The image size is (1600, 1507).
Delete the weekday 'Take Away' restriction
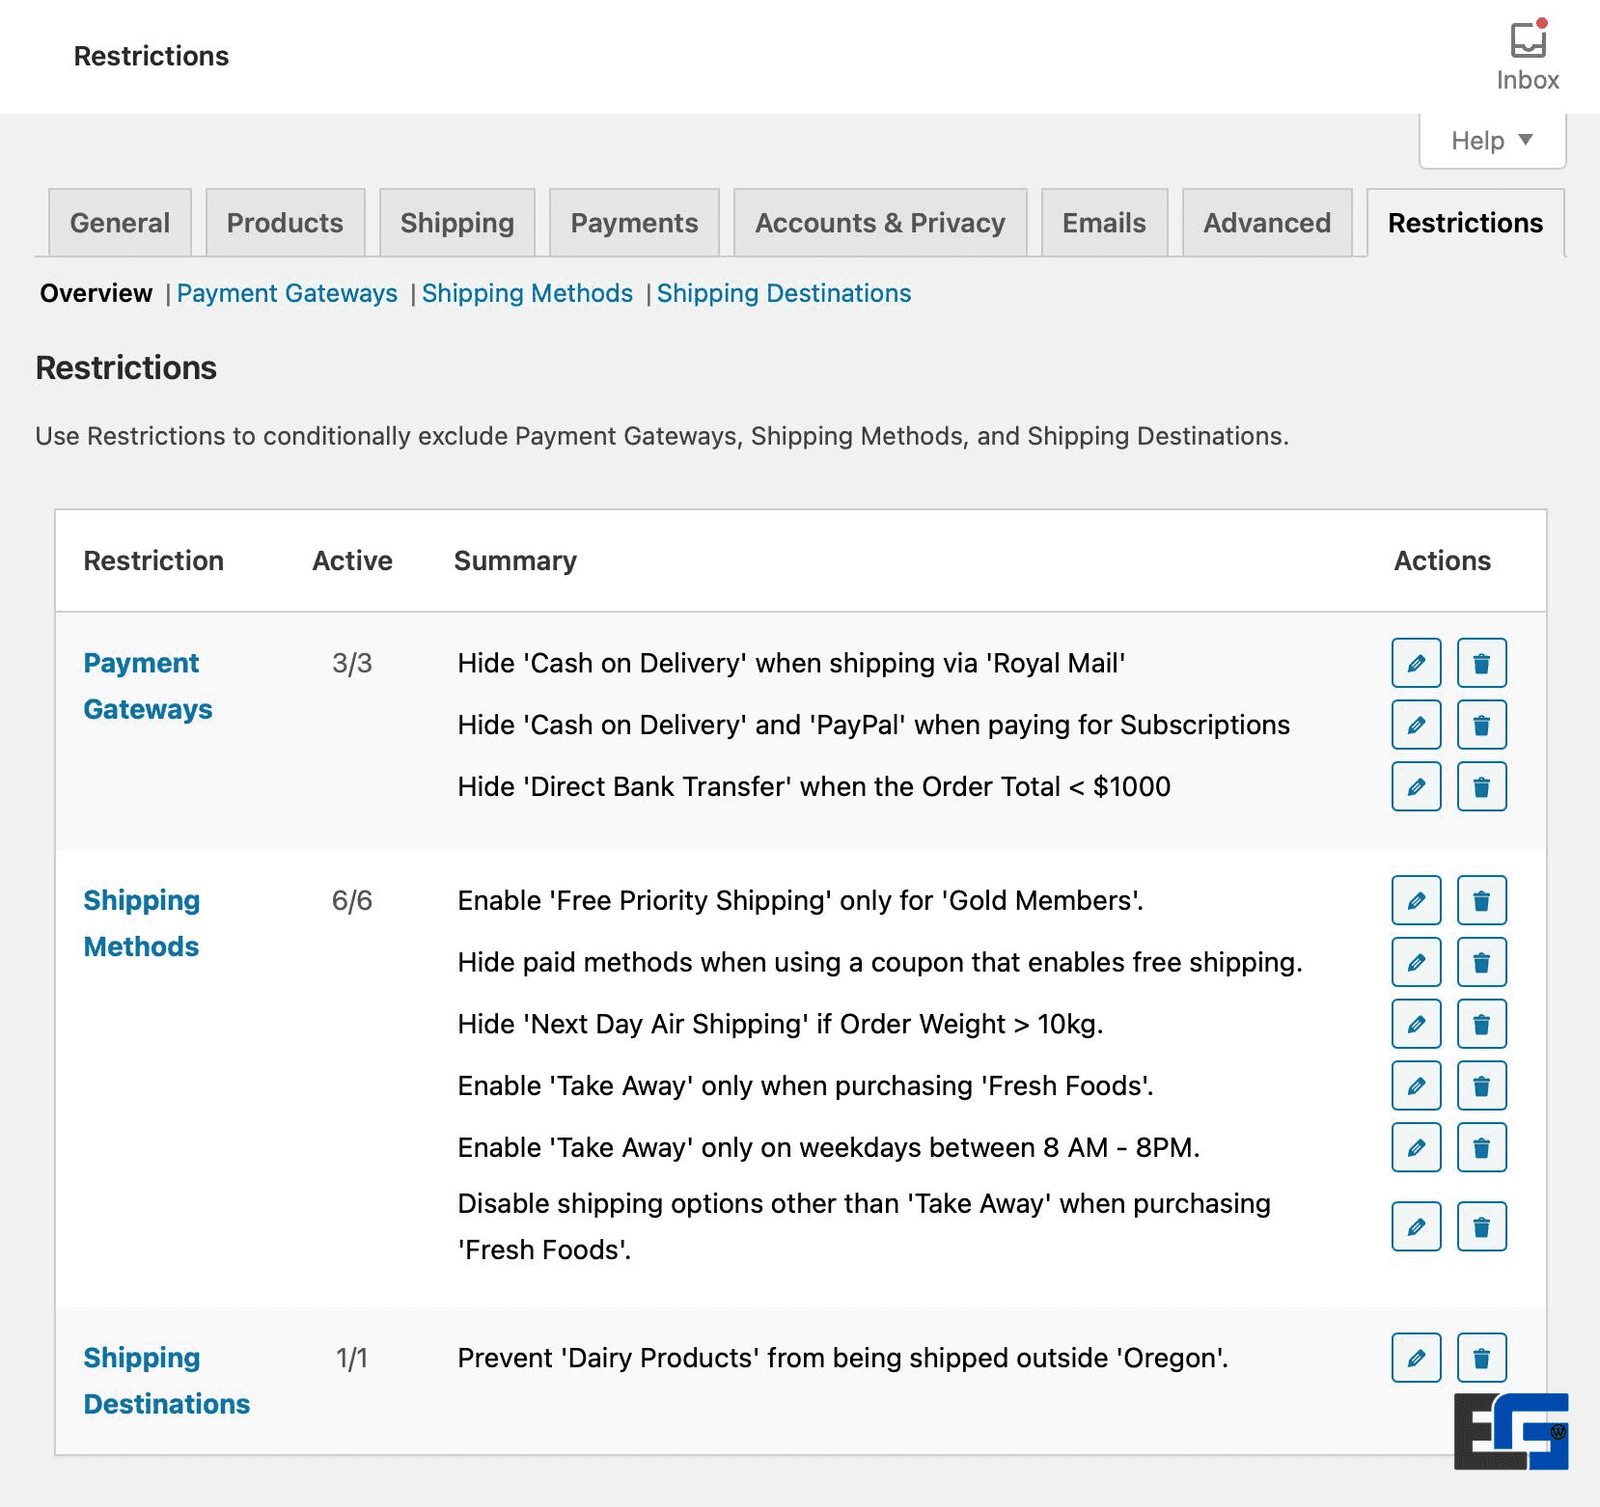(x=1481, y=1148)
